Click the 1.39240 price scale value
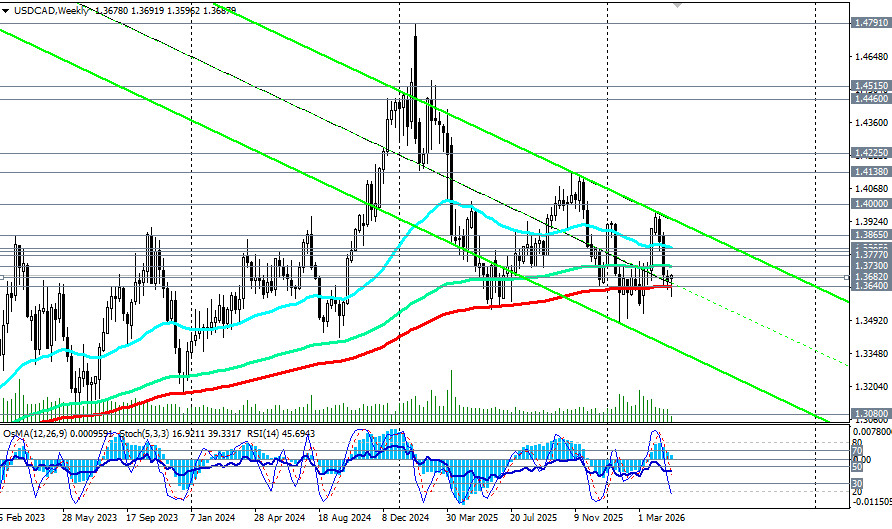892x529 pixels. pyautogui.click(x=872, y=221)
